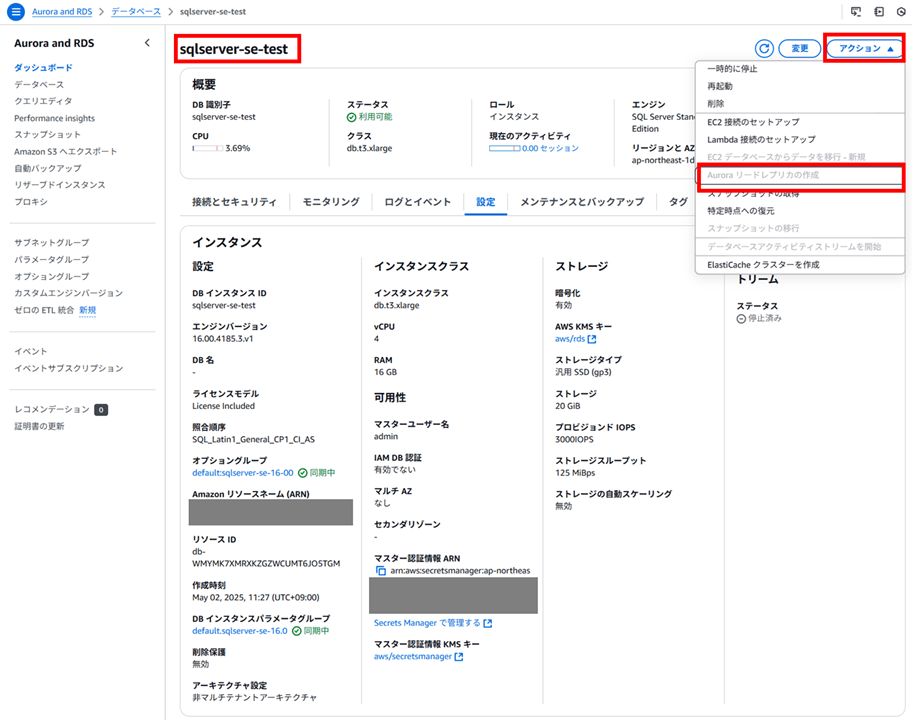Switch to ログとイベント tab

pos(418,202)
